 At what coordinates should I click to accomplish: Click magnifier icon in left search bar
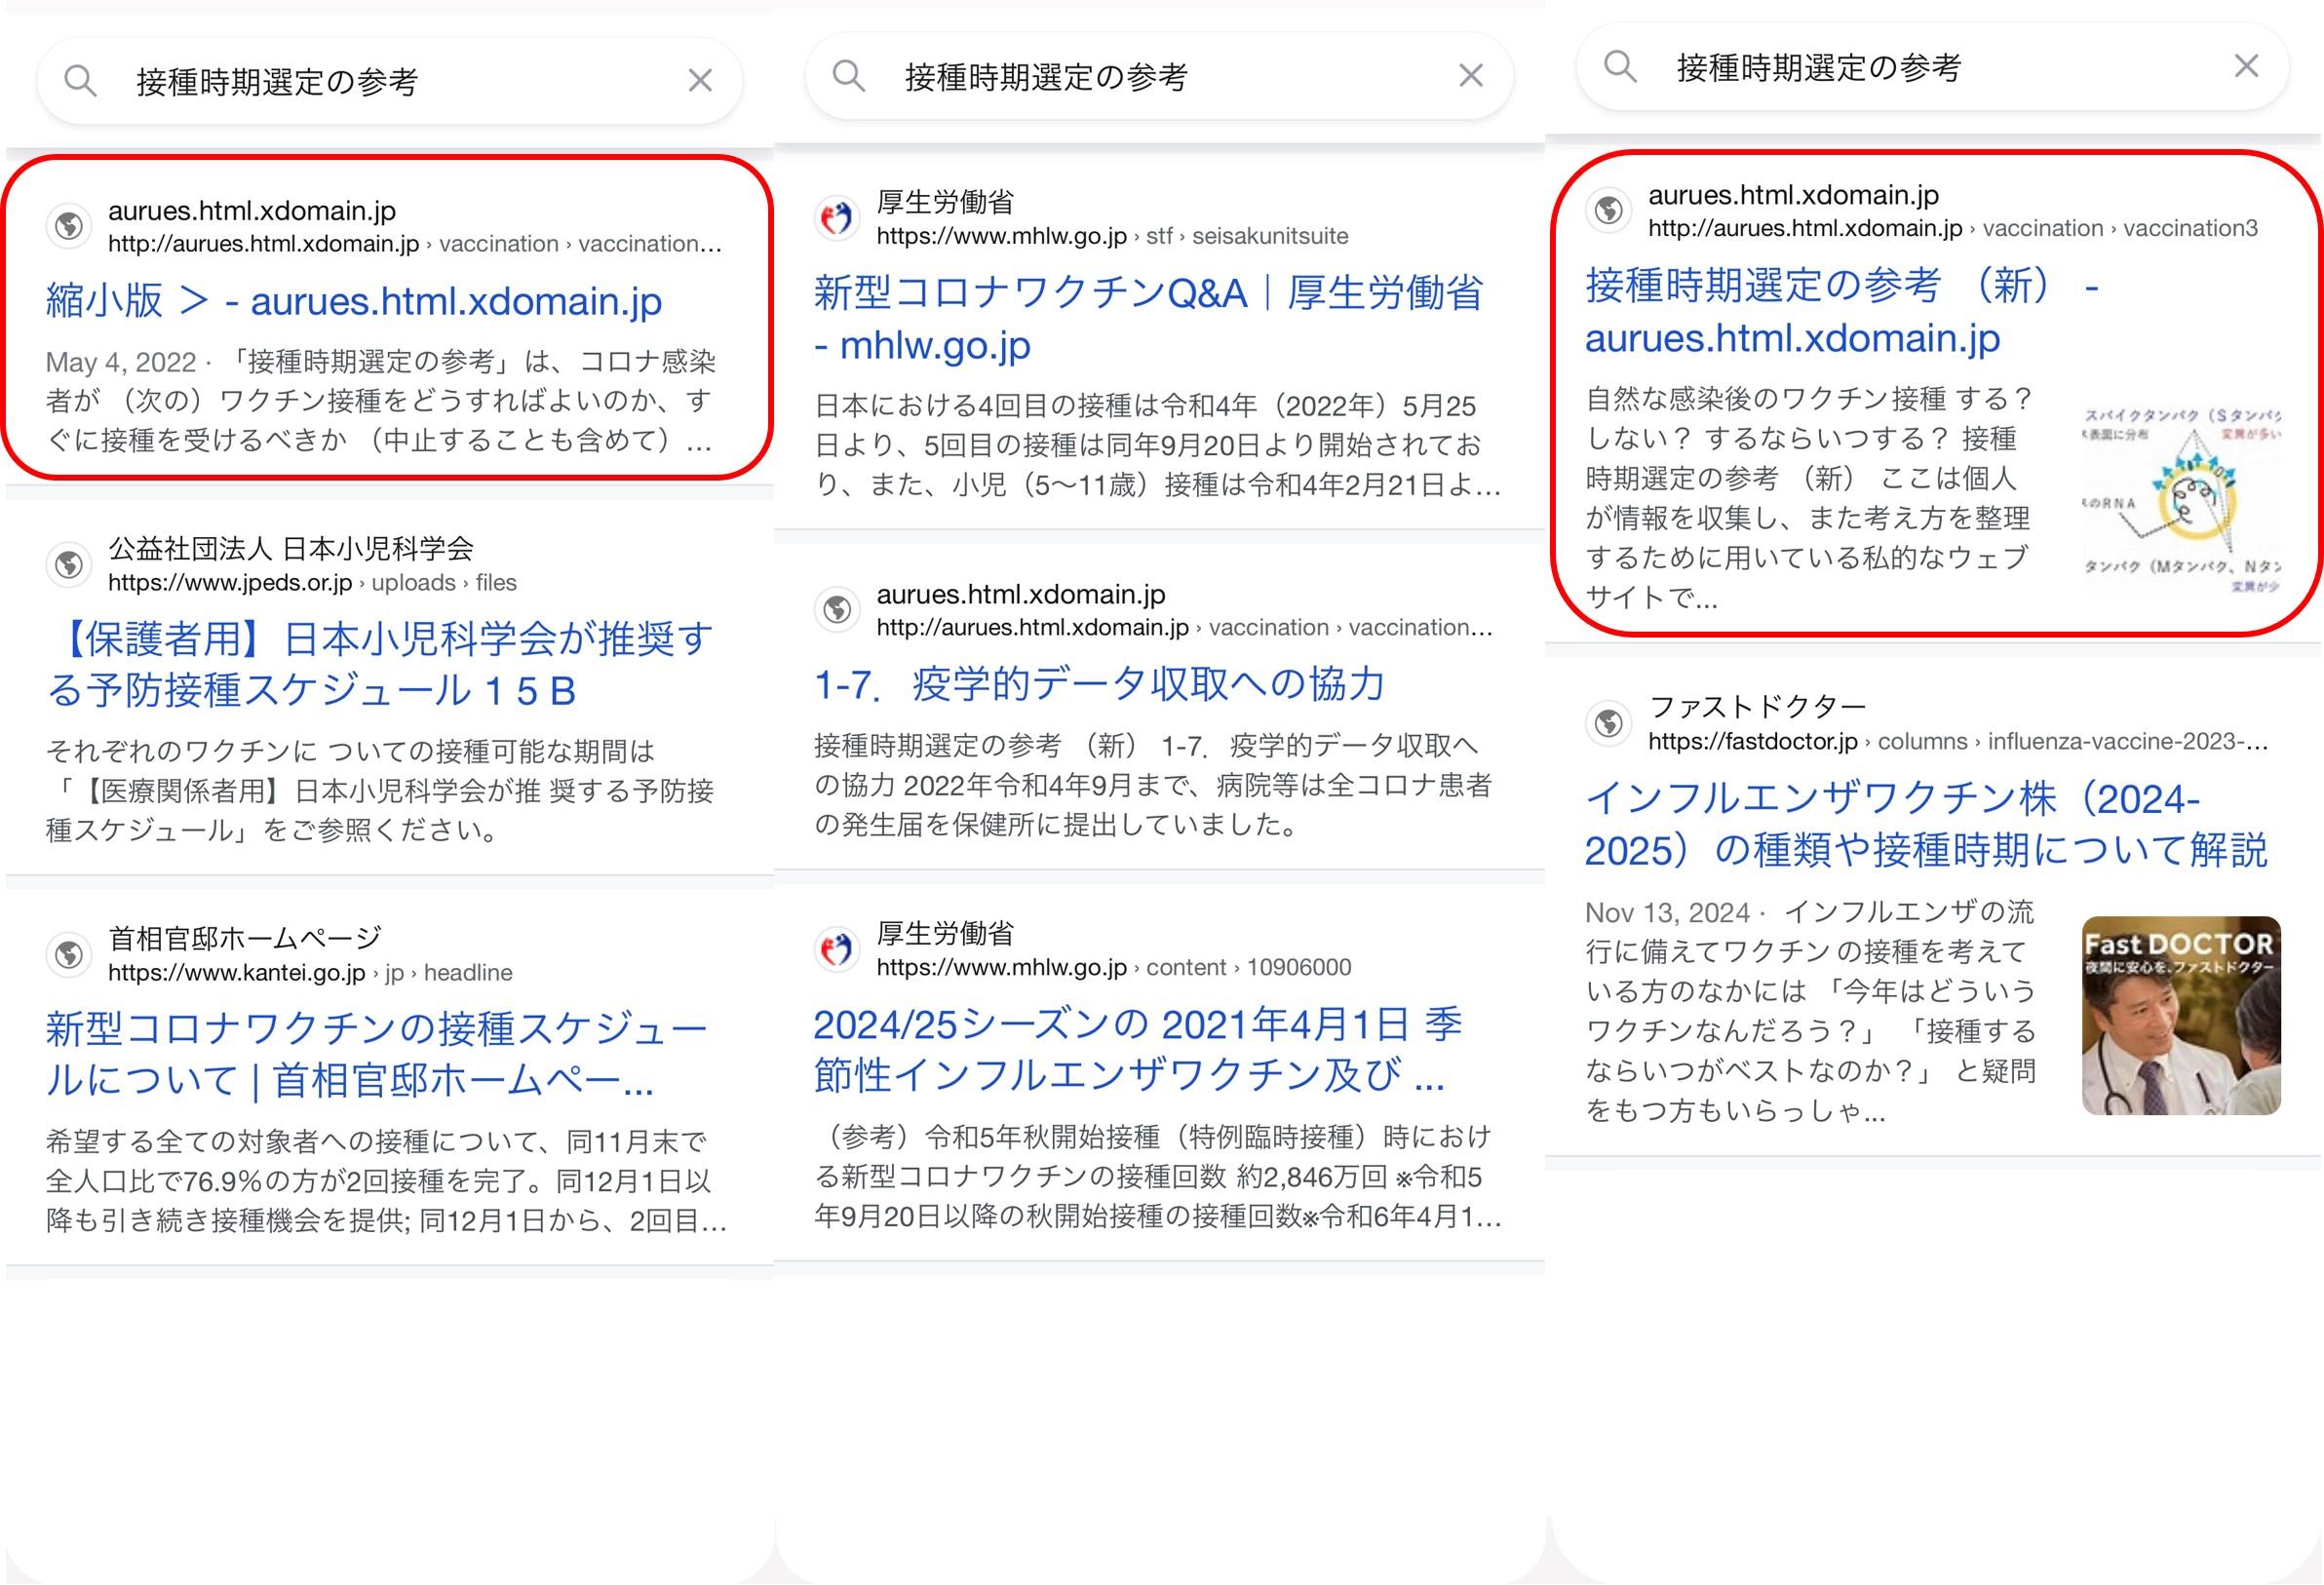tap(80, 81)
